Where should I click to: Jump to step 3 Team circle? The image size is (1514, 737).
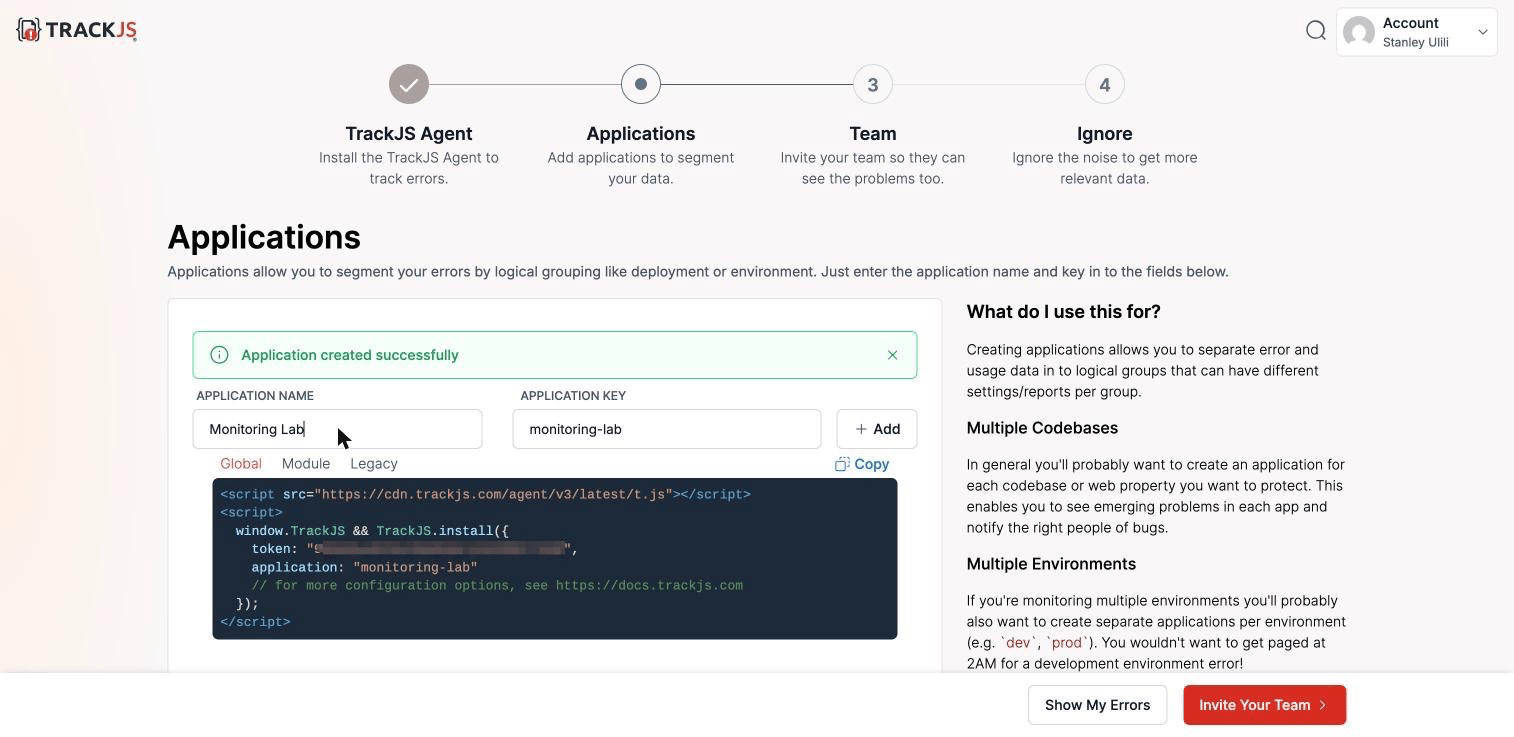(873, 84)
